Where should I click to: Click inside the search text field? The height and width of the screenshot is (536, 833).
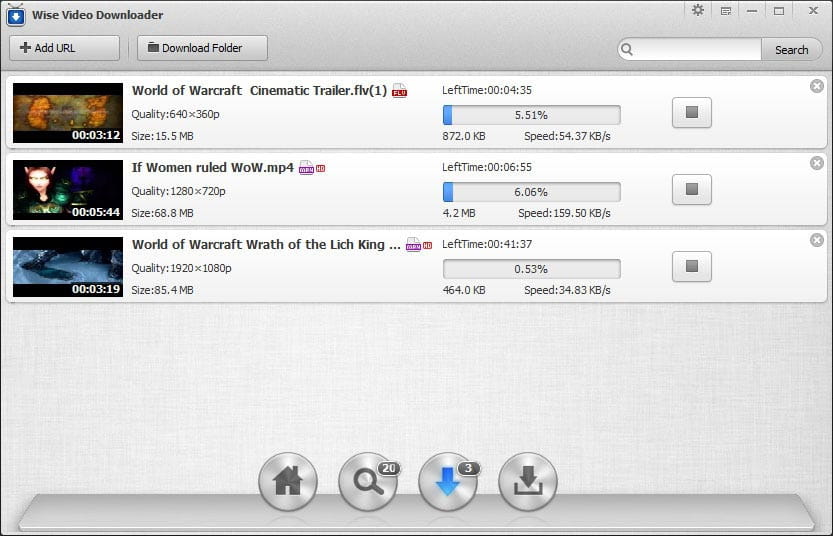pyautogui.click(x=696, y=50)
